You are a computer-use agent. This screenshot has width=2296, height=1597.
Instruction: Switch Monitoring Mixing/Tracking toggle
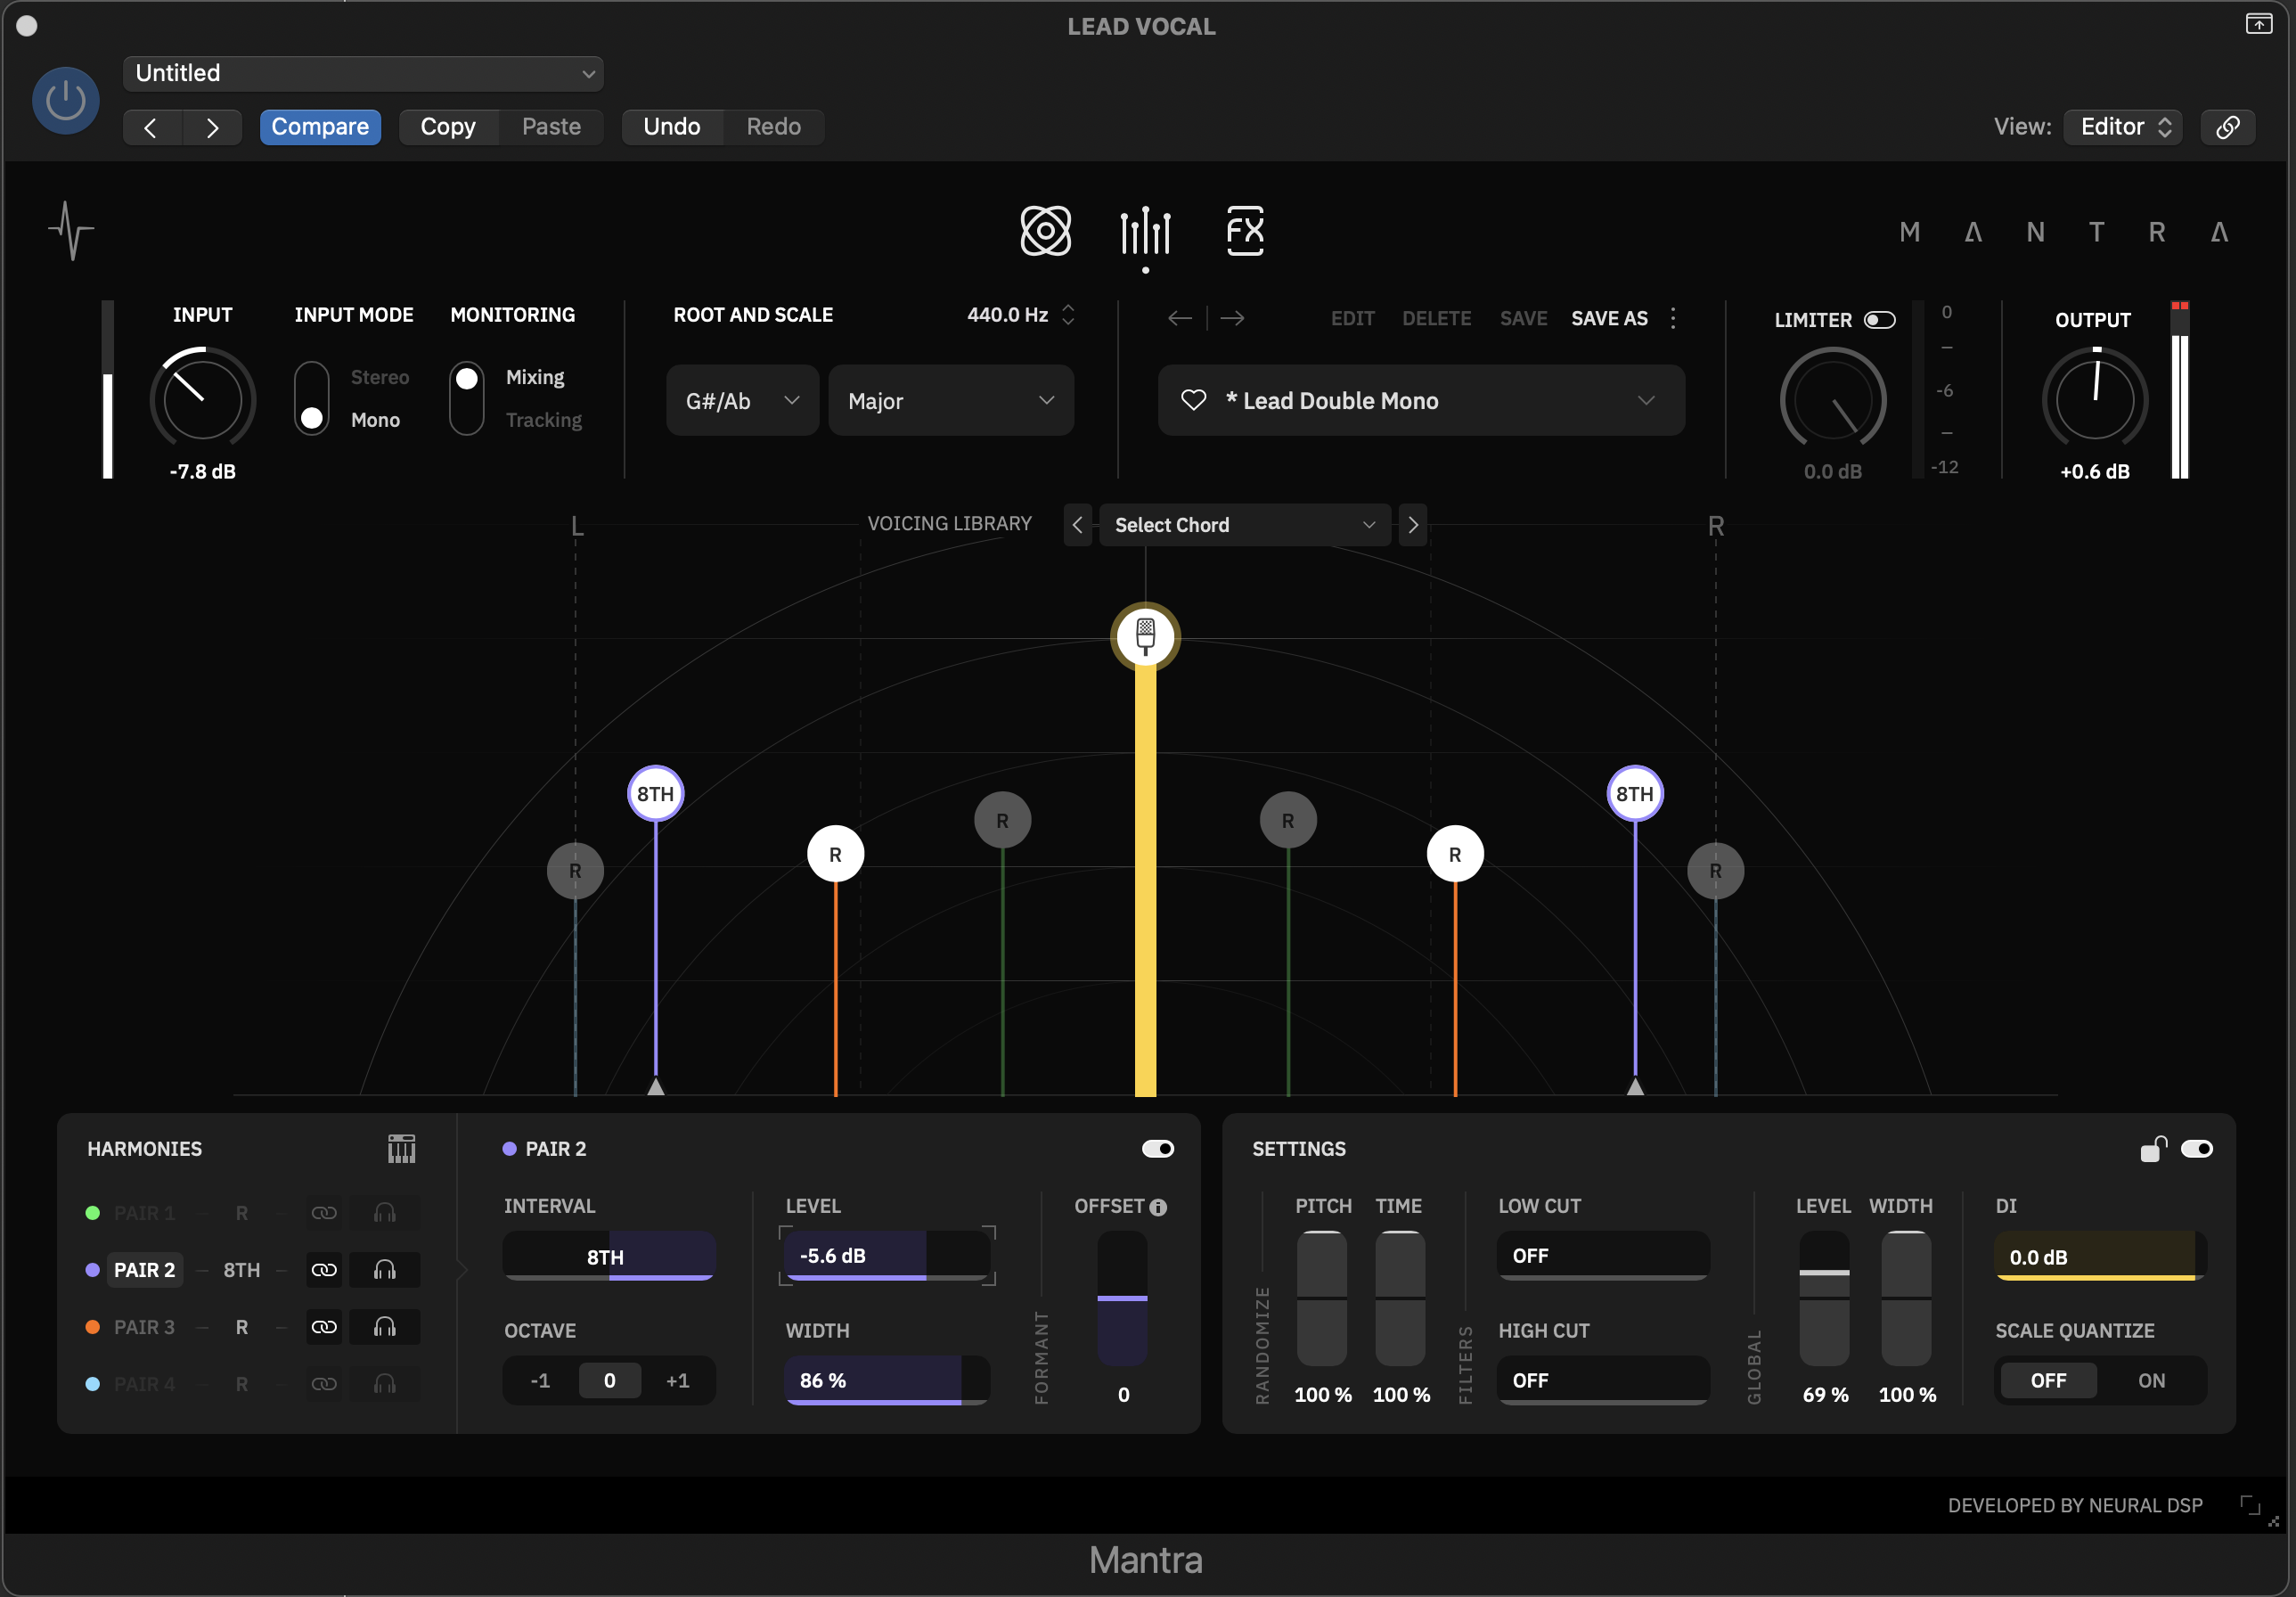[x=466, y=398]
